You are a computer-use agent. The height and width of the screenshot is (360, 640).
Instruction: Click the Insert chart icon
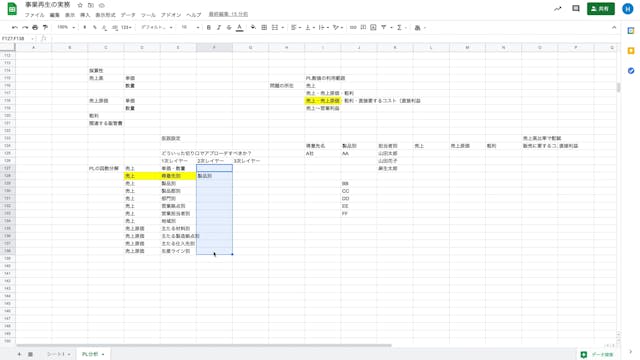pyautogui.click(x=373, y=27)
